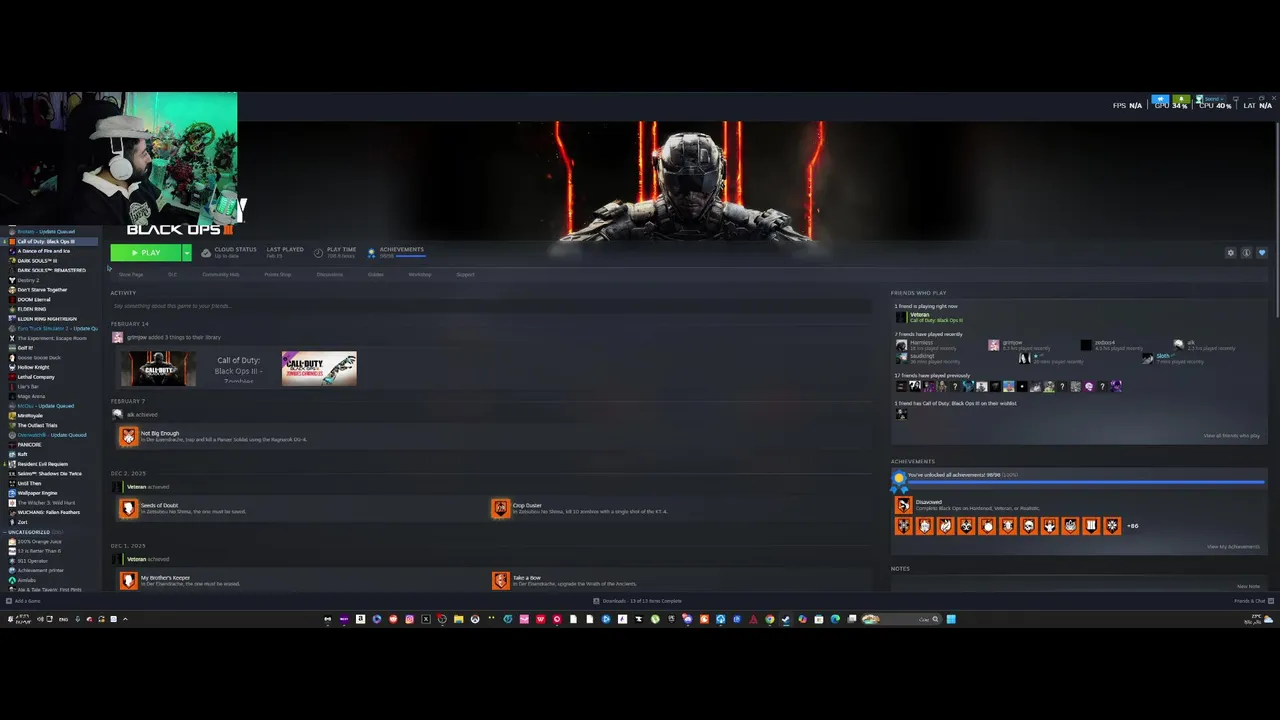Click the play time clock icon
Image resolution: width=1280 pixels, height=720 pixels.
tap(318, 253)
